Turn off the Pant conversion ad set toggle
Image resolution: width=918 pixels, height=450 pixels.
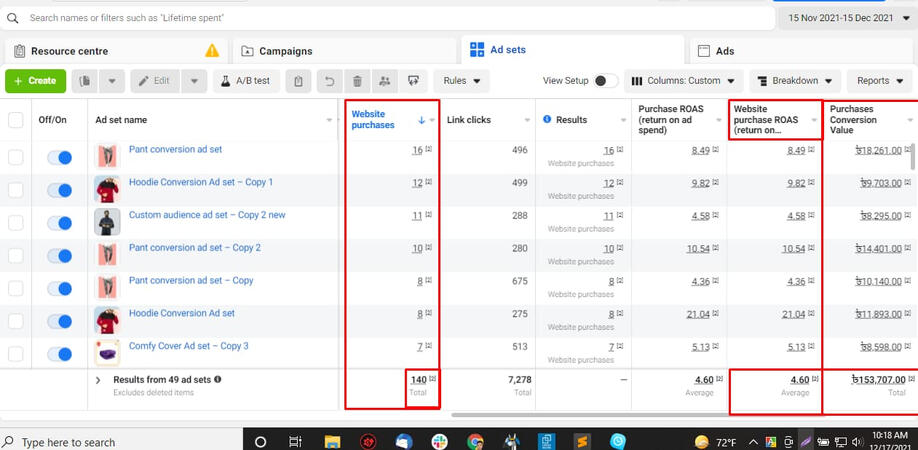click(x=60, y=157)
